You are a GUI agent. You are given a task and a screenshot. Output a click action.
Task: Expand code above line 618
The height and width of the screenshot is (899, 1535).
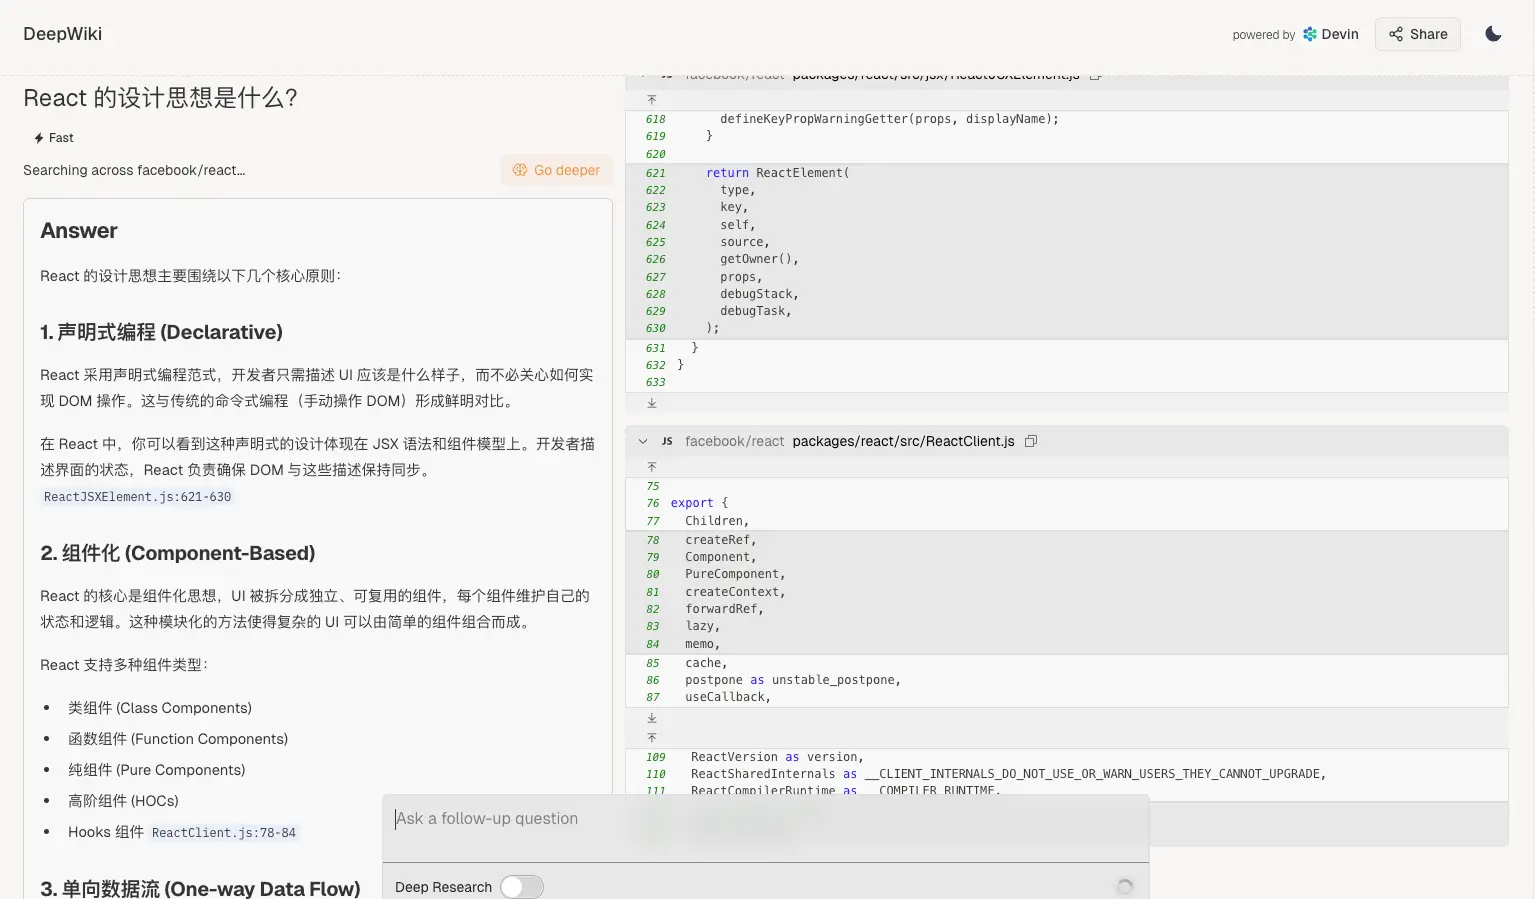tap(652, 100)
